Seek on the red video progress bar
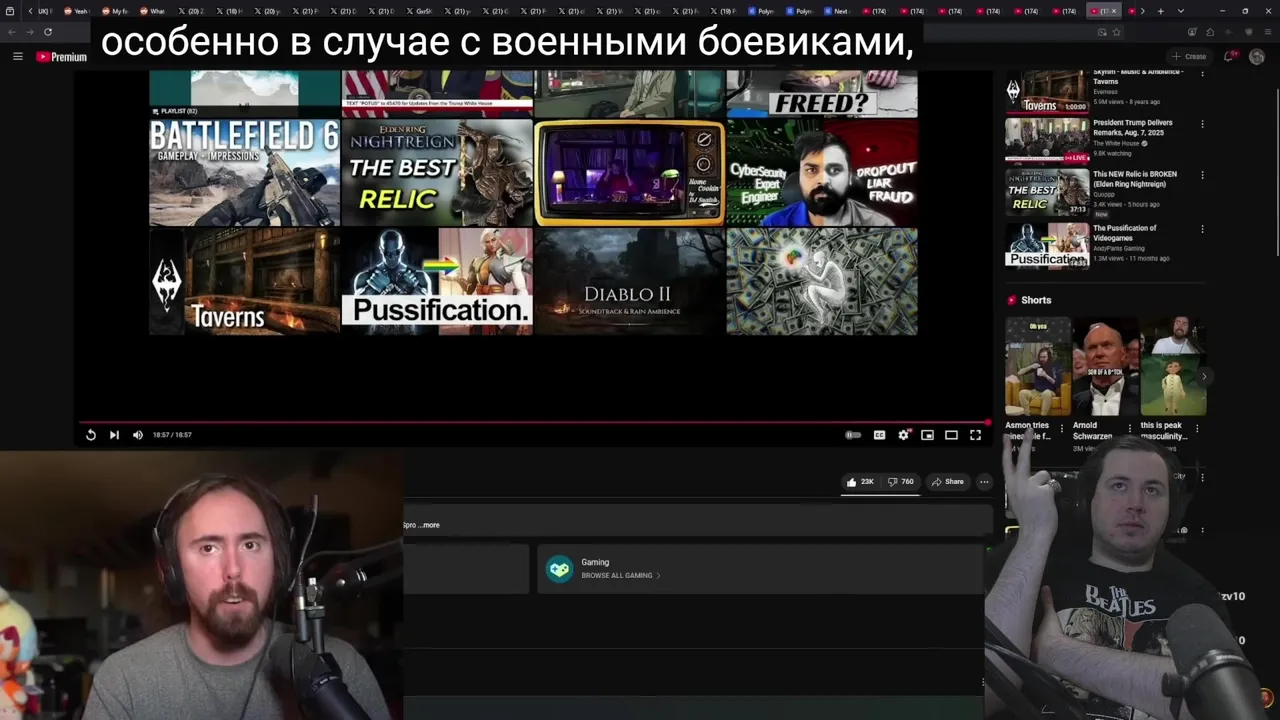The width and height of the screenshot is (1280, 720). tap(535, 422)
